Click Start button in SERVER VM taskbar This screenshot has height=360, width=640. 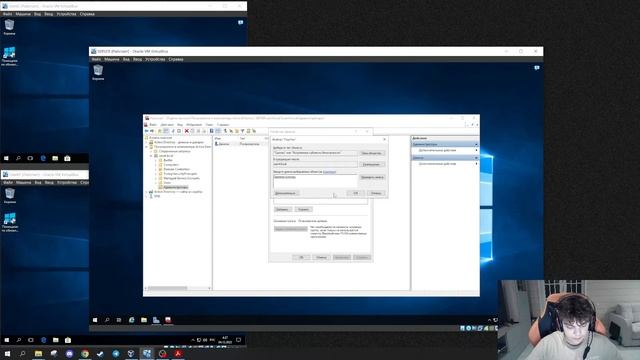point(95,320)
